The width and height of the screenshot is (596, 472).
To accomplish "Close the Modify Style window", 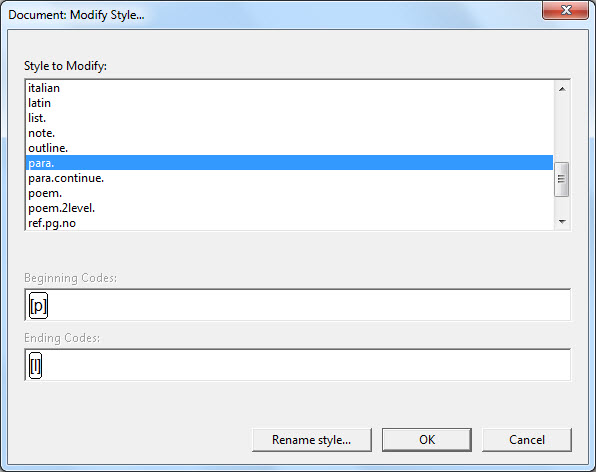I will pyautogui.click(x=566, y=10).
